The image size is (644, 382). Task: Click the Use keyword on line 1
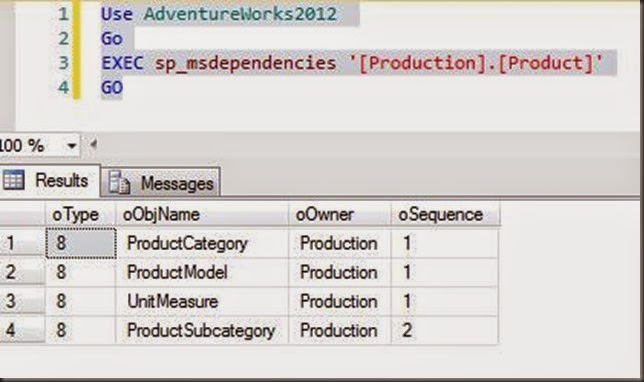pyautogui.click(x=117, y=14)
